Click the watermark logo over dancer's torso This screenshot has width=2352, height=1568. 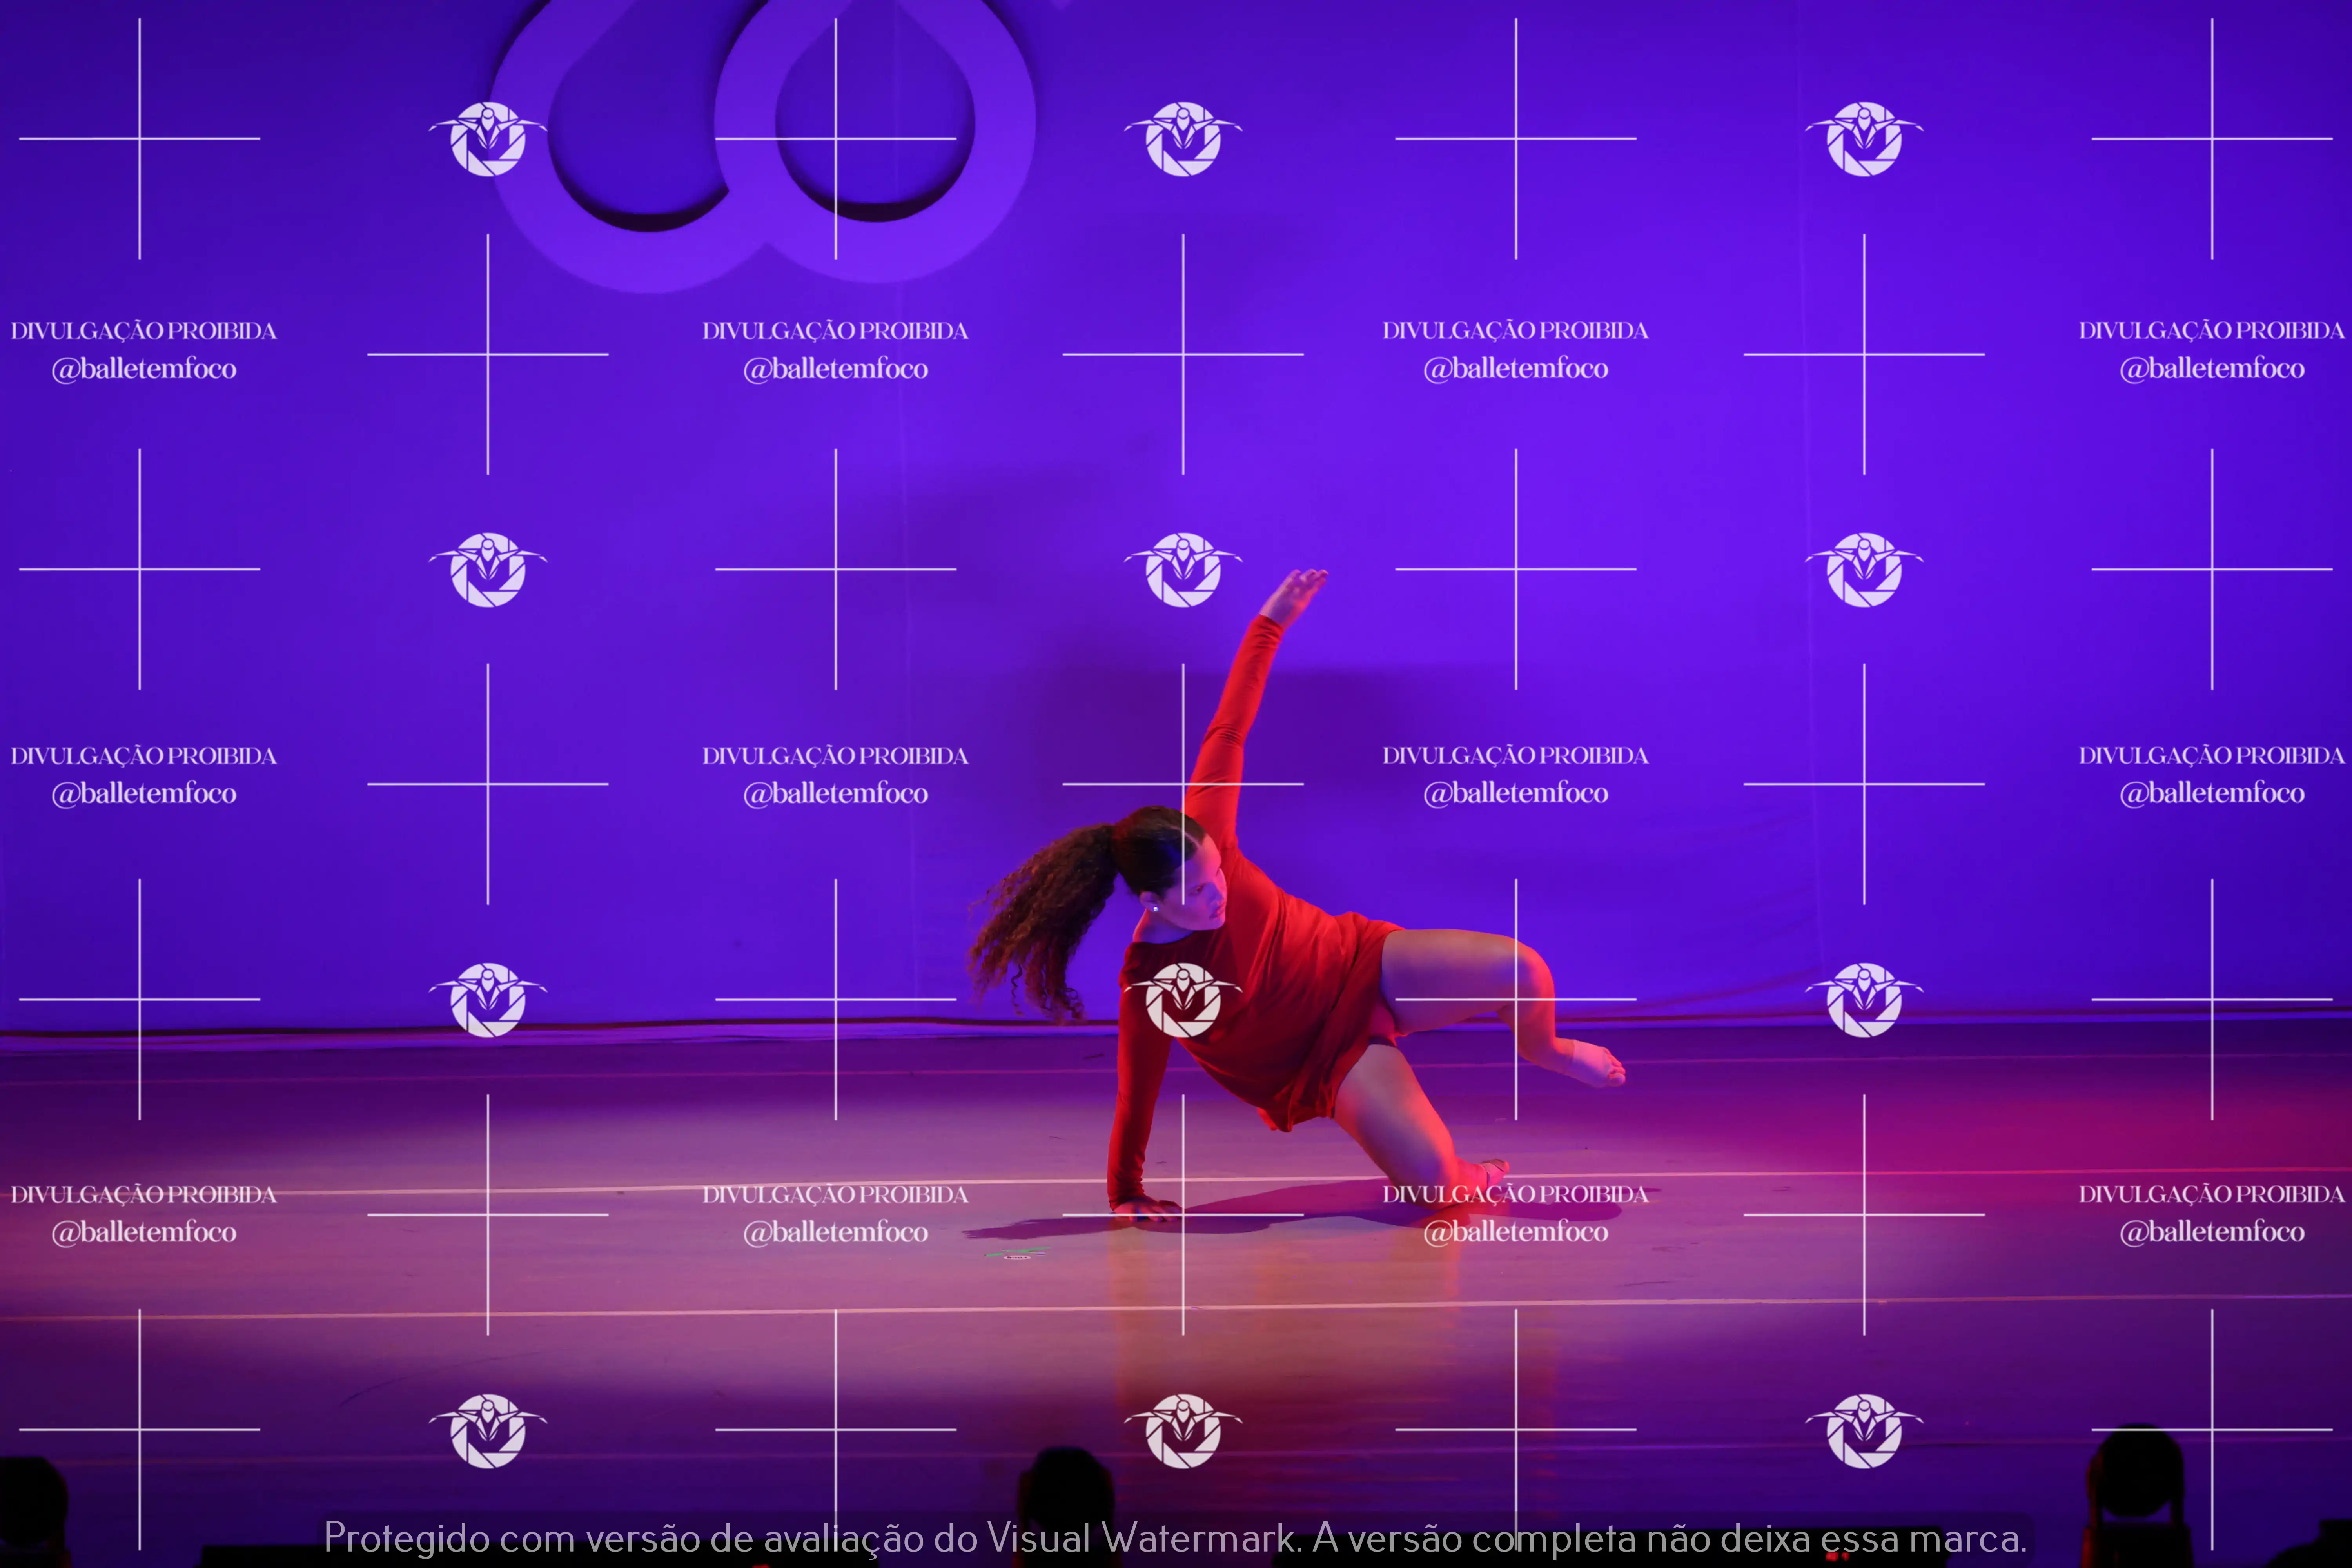(x=1183, y=999)
